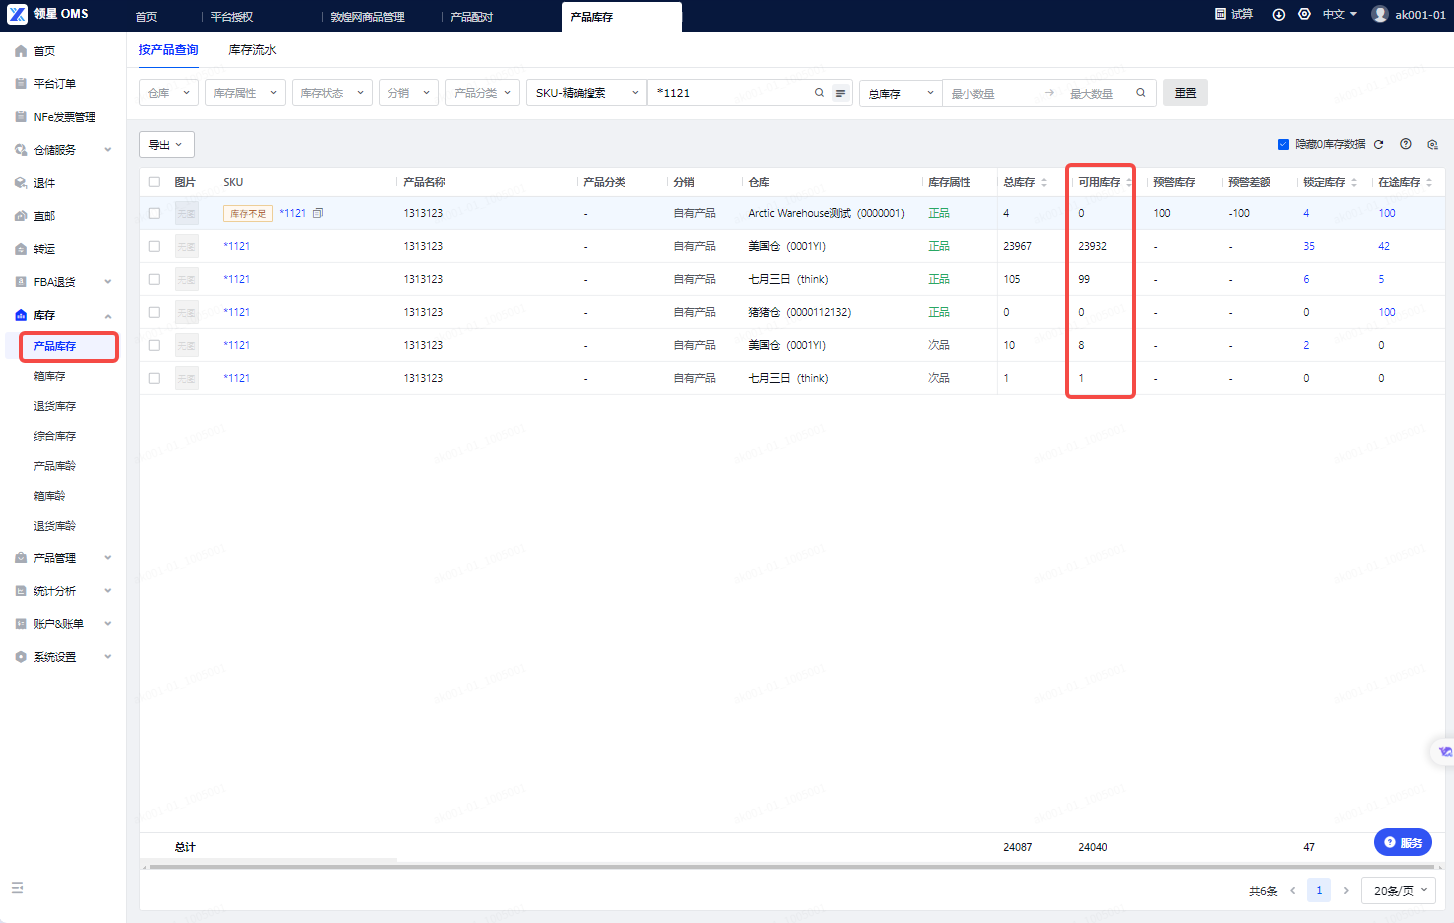Click the 最小数量 input field

pos(990,93)
